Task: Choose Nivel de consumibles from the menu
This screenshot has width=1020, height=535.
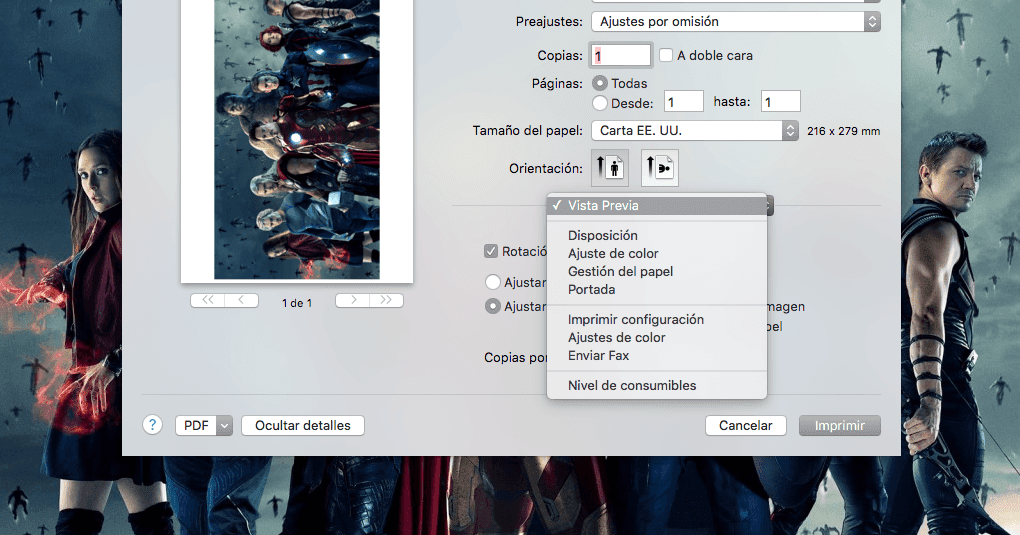Action: point(657,385)
